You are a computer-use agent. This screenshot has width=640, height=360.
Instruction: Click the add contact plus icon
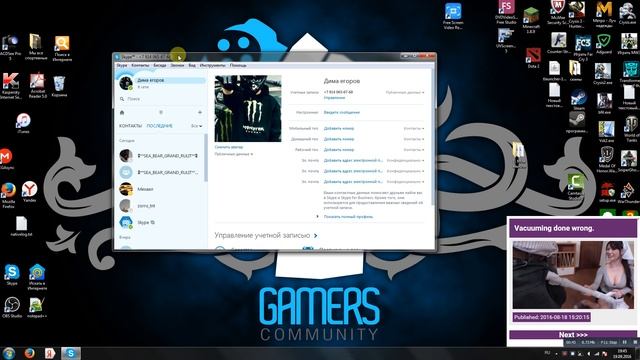tap(200, 112)
